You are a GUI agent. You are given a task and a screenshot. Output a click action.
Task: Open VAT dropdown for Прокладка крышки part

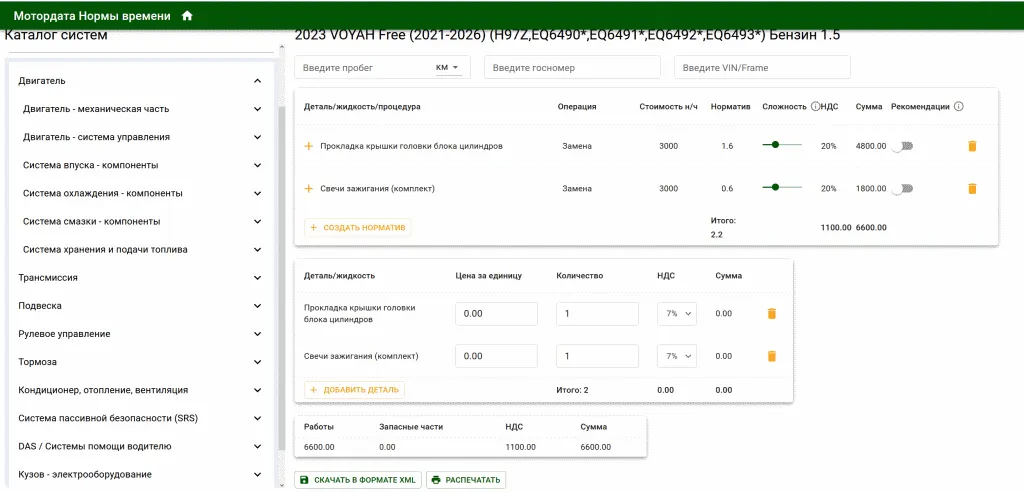(677, 314)
